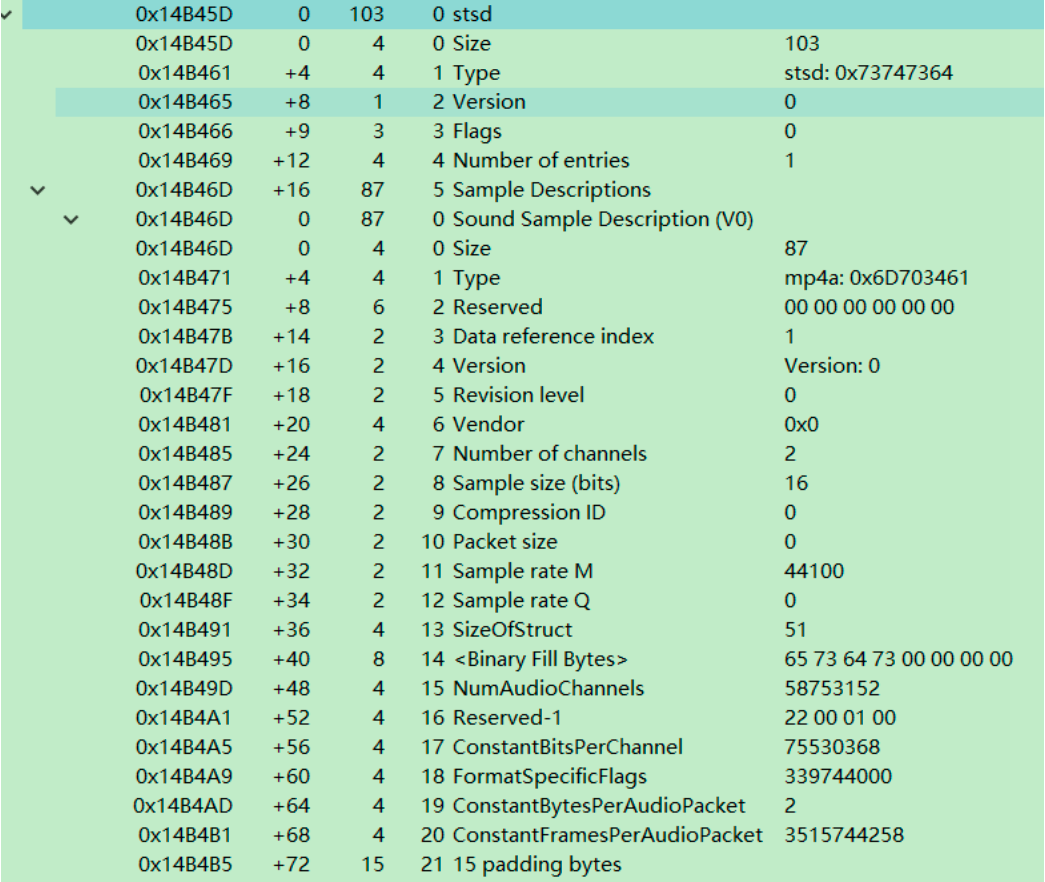This screenshot has height=882, width=1045.
Task: Click the stsd Size value 103
Action: pos(802,43)
